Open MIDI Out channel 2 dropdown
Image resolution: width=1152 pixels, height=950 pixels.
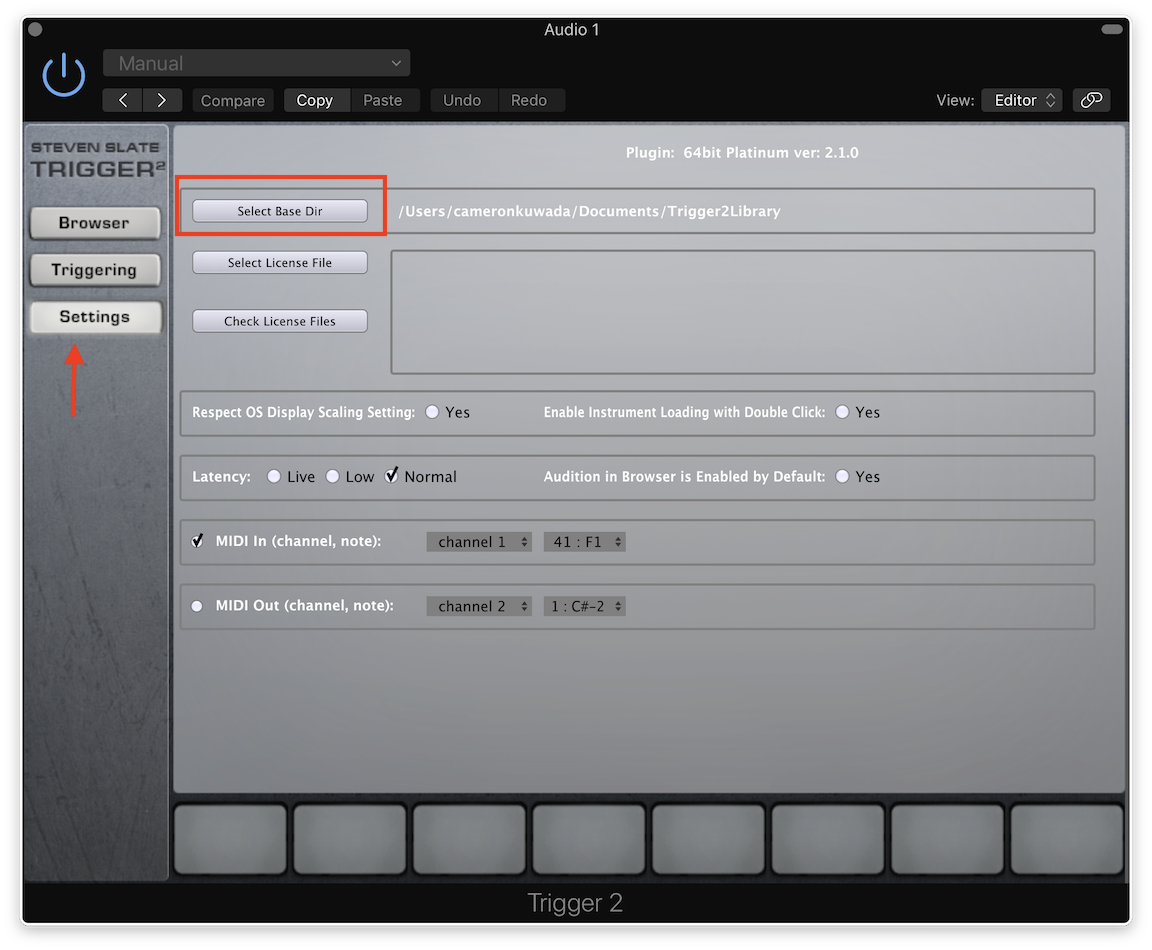click(479, 606)
